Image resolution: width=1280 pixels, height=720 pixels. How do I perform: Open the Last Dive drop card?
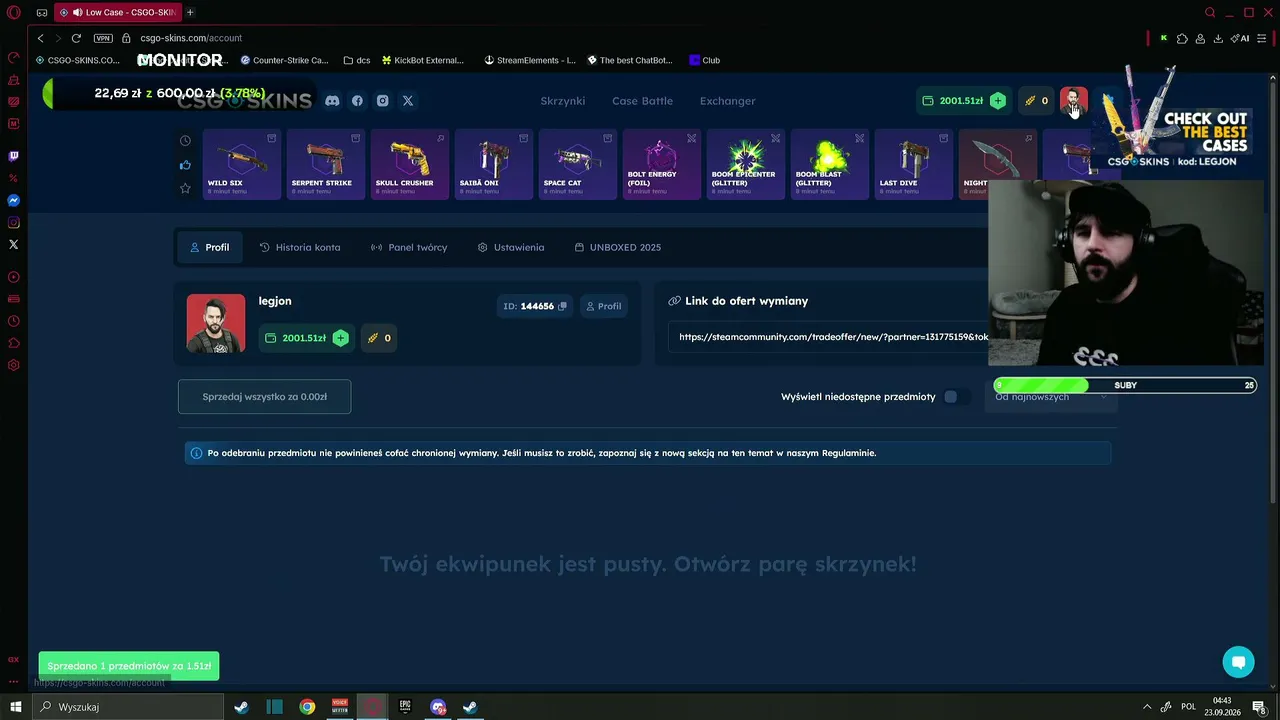point(914,164)
